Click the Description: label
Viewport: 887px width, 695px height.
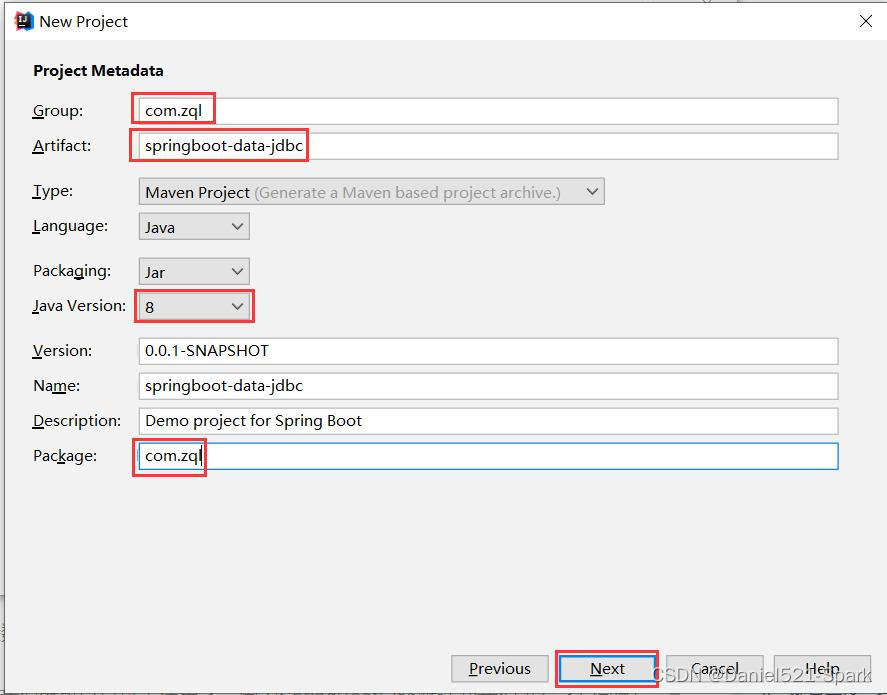point(77,421)
